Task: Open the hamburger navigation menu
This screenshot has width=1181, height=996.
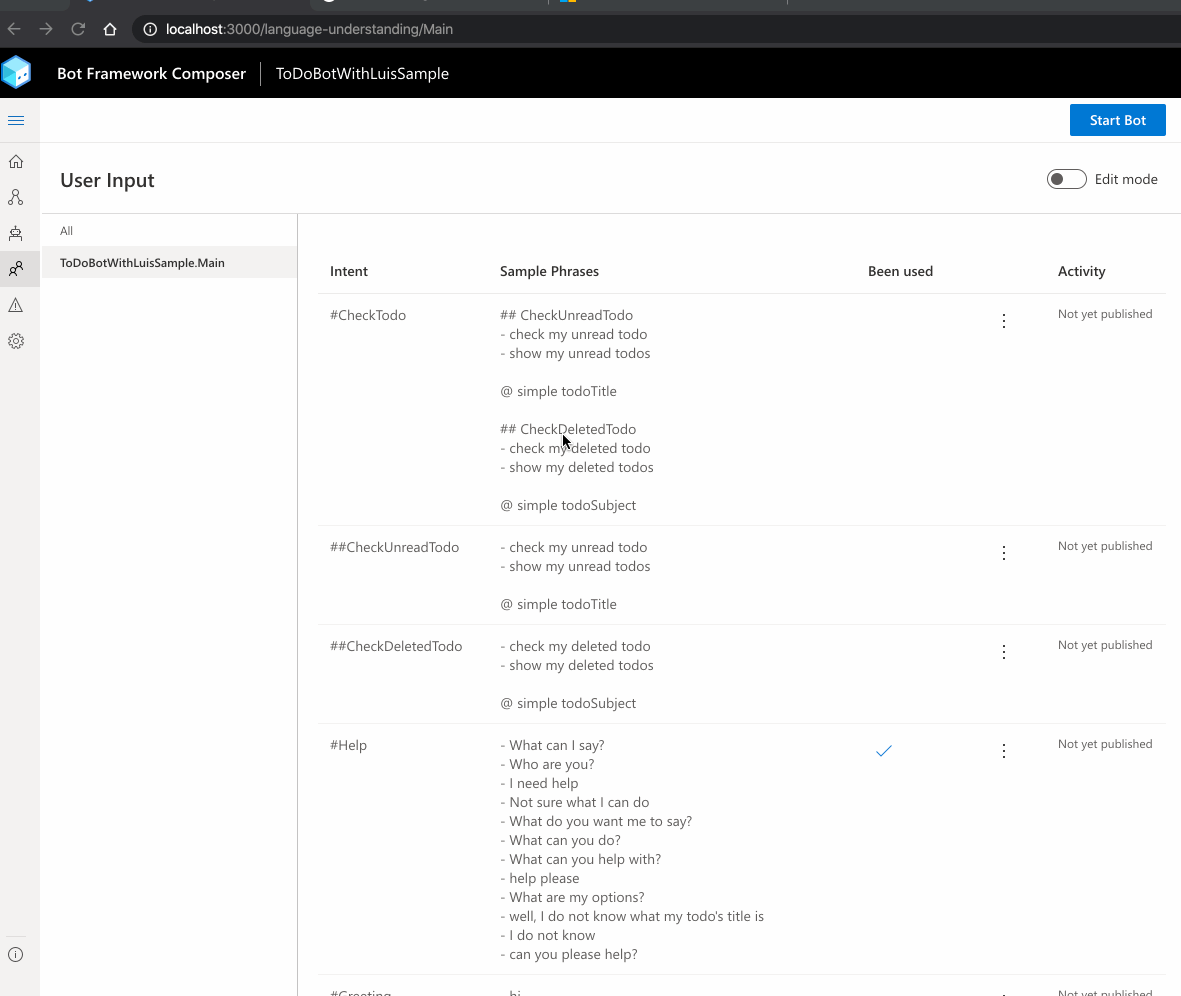Action: (16, 121)
